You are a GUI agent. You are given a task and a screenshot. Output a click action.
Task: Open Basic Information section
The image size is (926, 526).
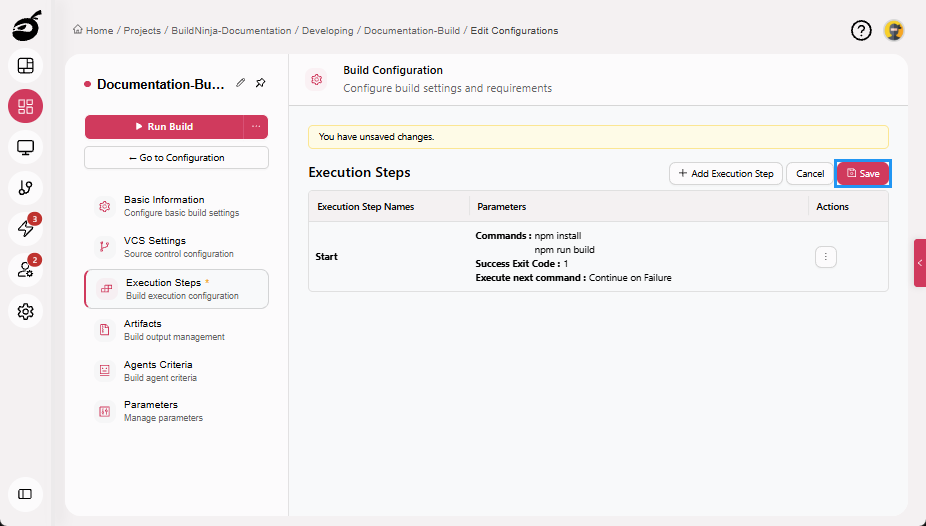pos(176,206)
